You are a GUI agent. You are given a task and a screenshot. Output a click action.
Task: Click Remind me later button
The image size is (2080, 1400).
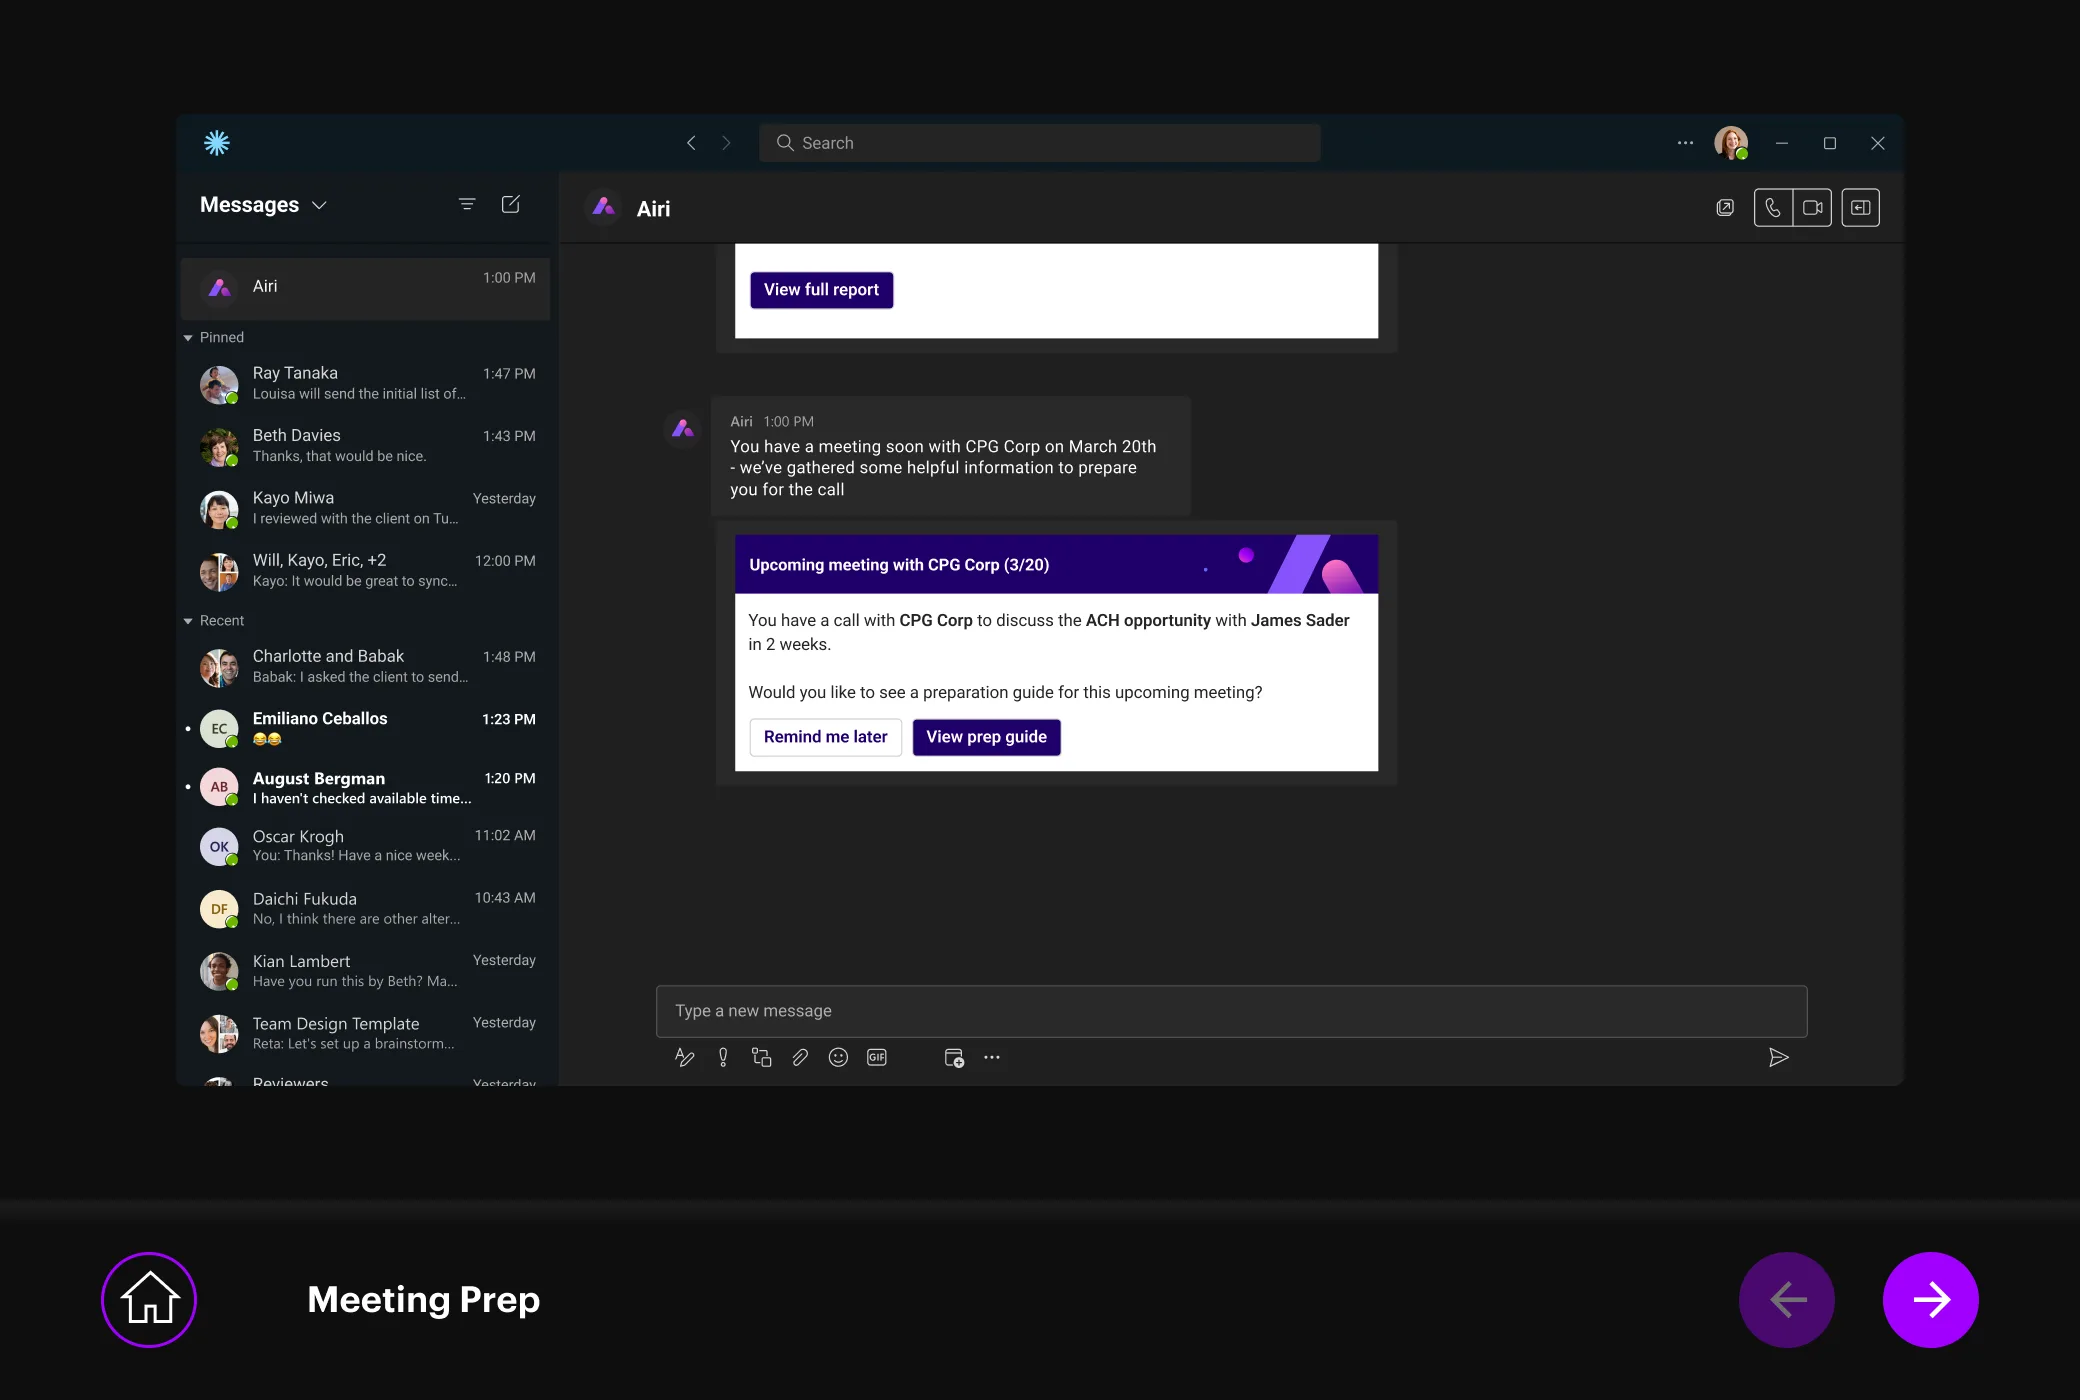click(825, 737)
